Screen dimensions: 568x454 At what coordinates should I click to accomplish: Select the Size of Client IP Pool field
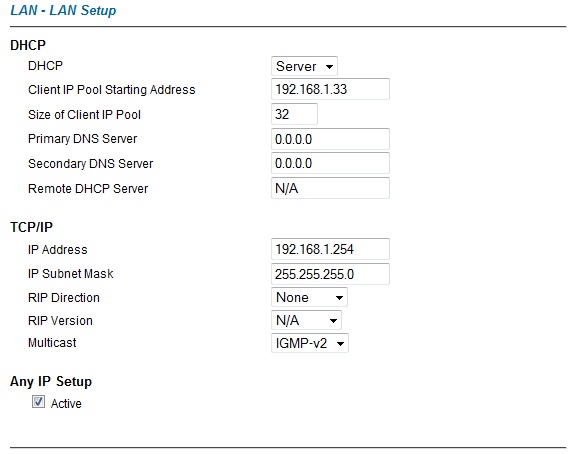pos(295,114)
